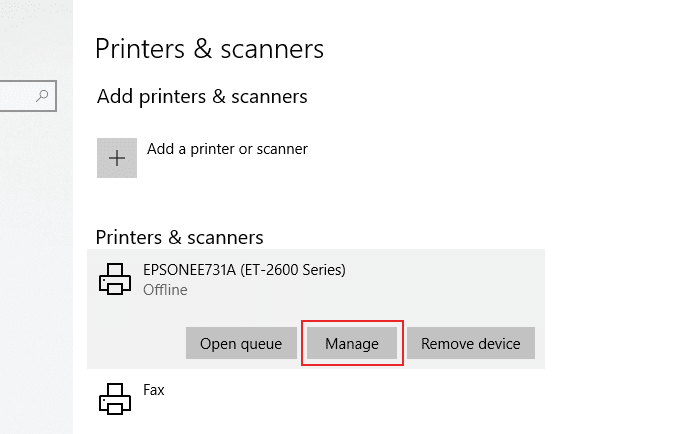Click the magnifier icon in the search box

[42, 96]
